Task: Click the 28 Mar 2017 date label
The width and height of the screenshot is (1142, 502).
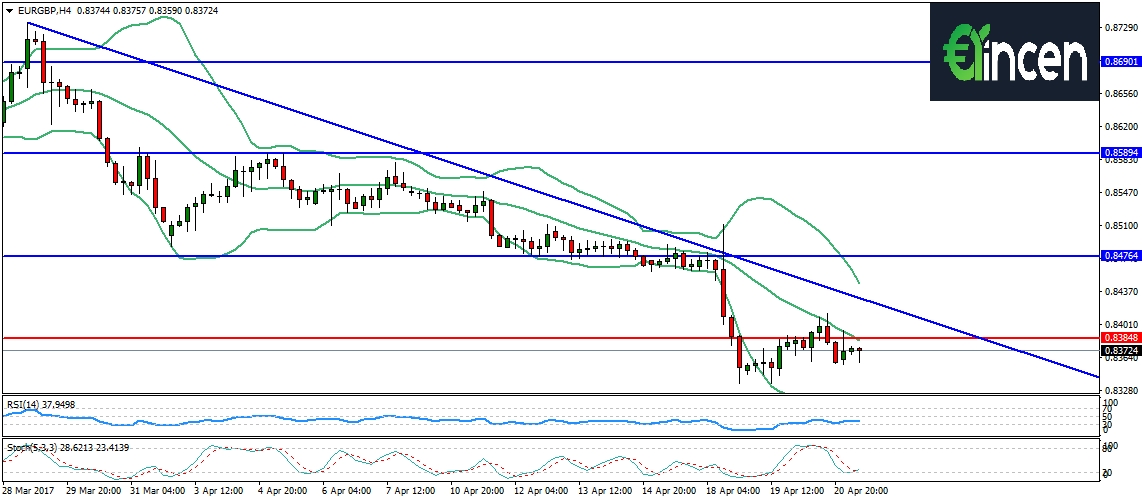Action: pyautogui.click(x=28, y=492)
